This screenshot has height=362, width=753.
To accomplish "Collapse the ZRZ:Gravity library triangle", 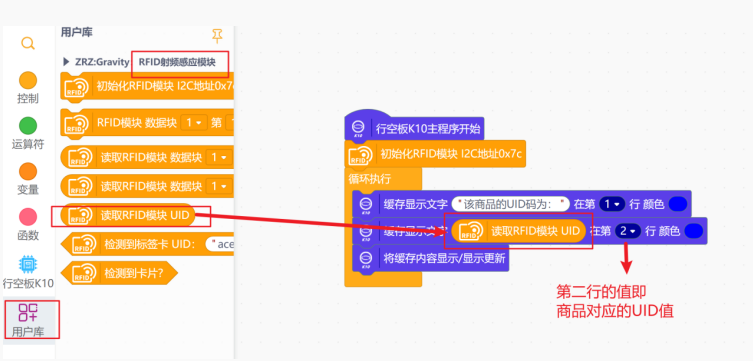I will (x=66, y=62).
